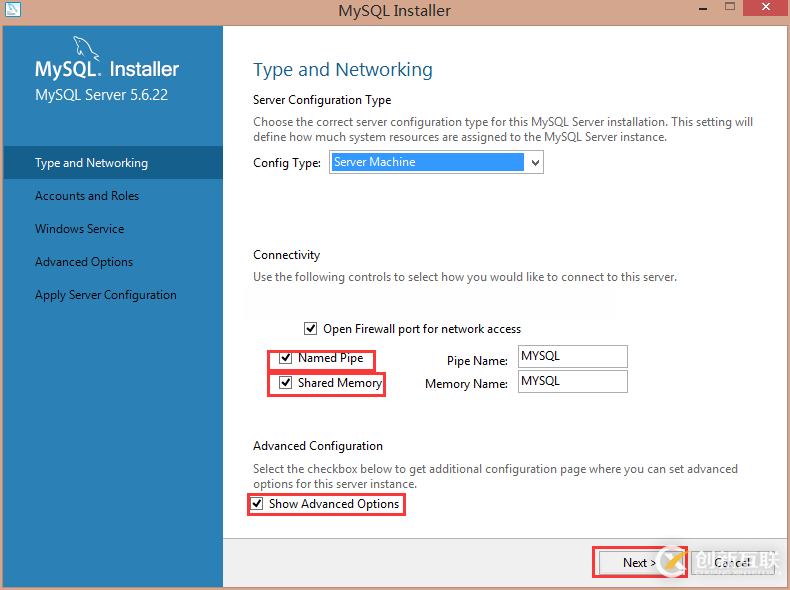The image size is (790, 590).
Task: Uncheck the Named Pipe checkbox
Action: coord(287,358)
